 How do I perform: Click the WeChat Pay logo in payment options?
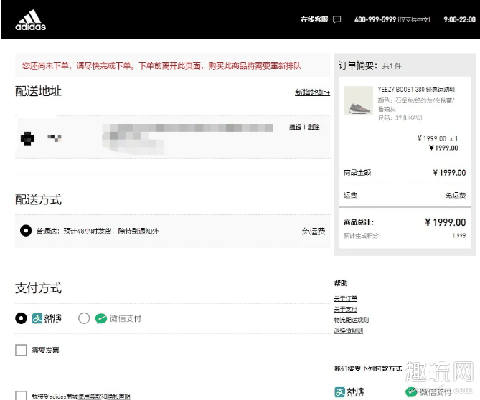[x=101, y=319]
